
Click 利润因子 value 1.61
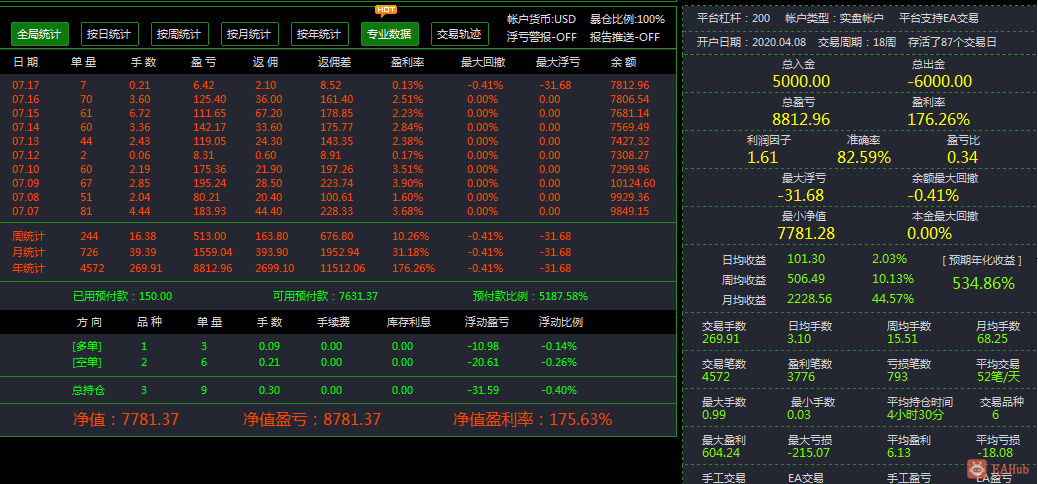763,157
